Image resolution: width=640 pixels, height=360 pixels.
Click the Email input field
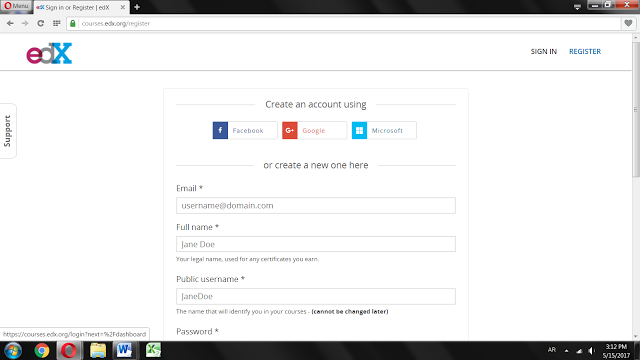pyautogui.click(x=316, y=206)
